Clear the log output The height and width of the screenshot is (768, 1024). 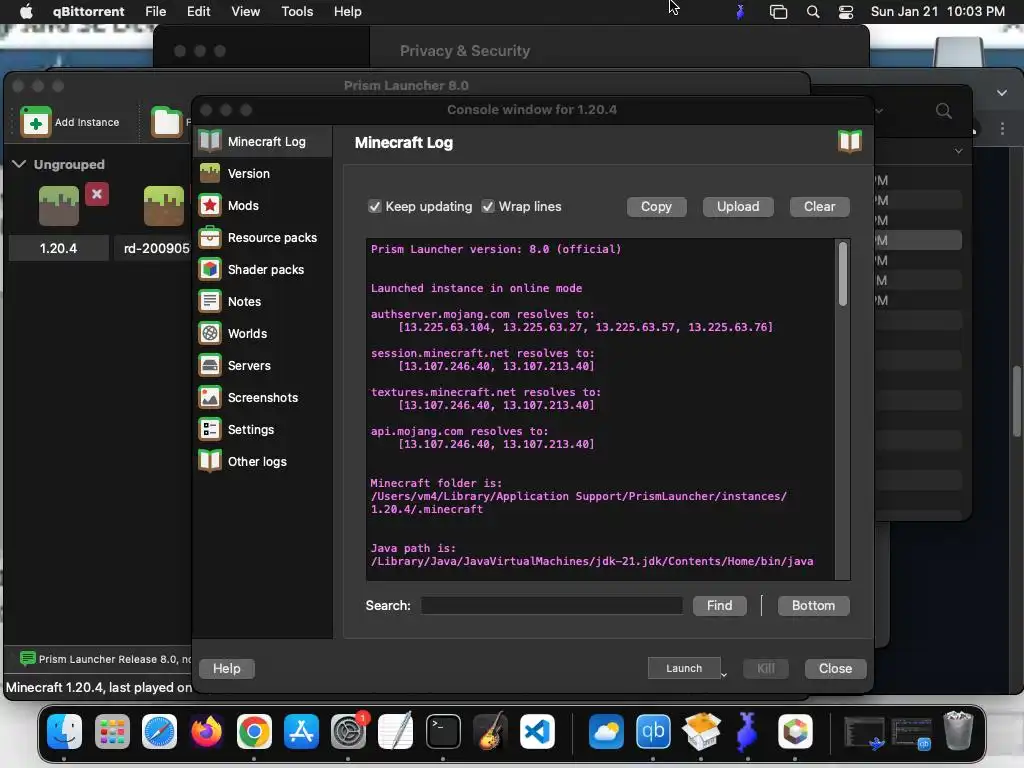[820, 206]
